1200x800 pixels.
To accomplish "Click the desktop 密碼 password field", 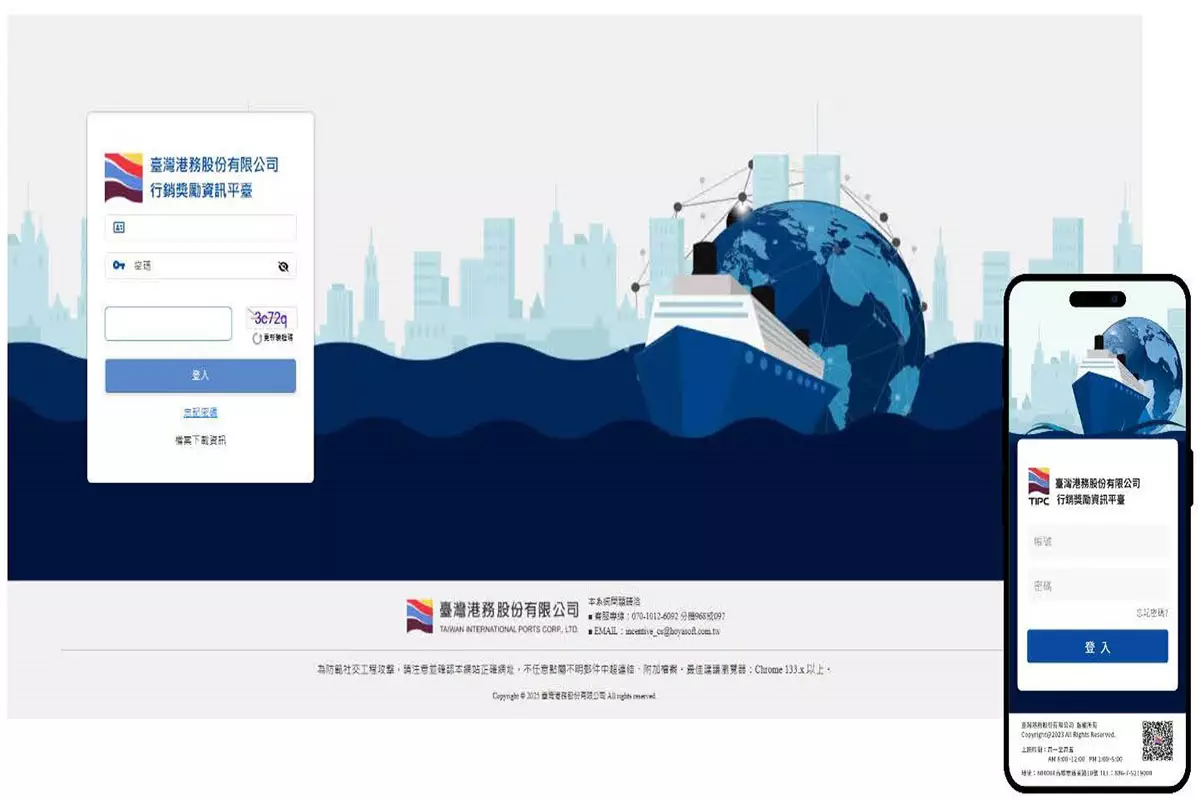I will 201,266.
